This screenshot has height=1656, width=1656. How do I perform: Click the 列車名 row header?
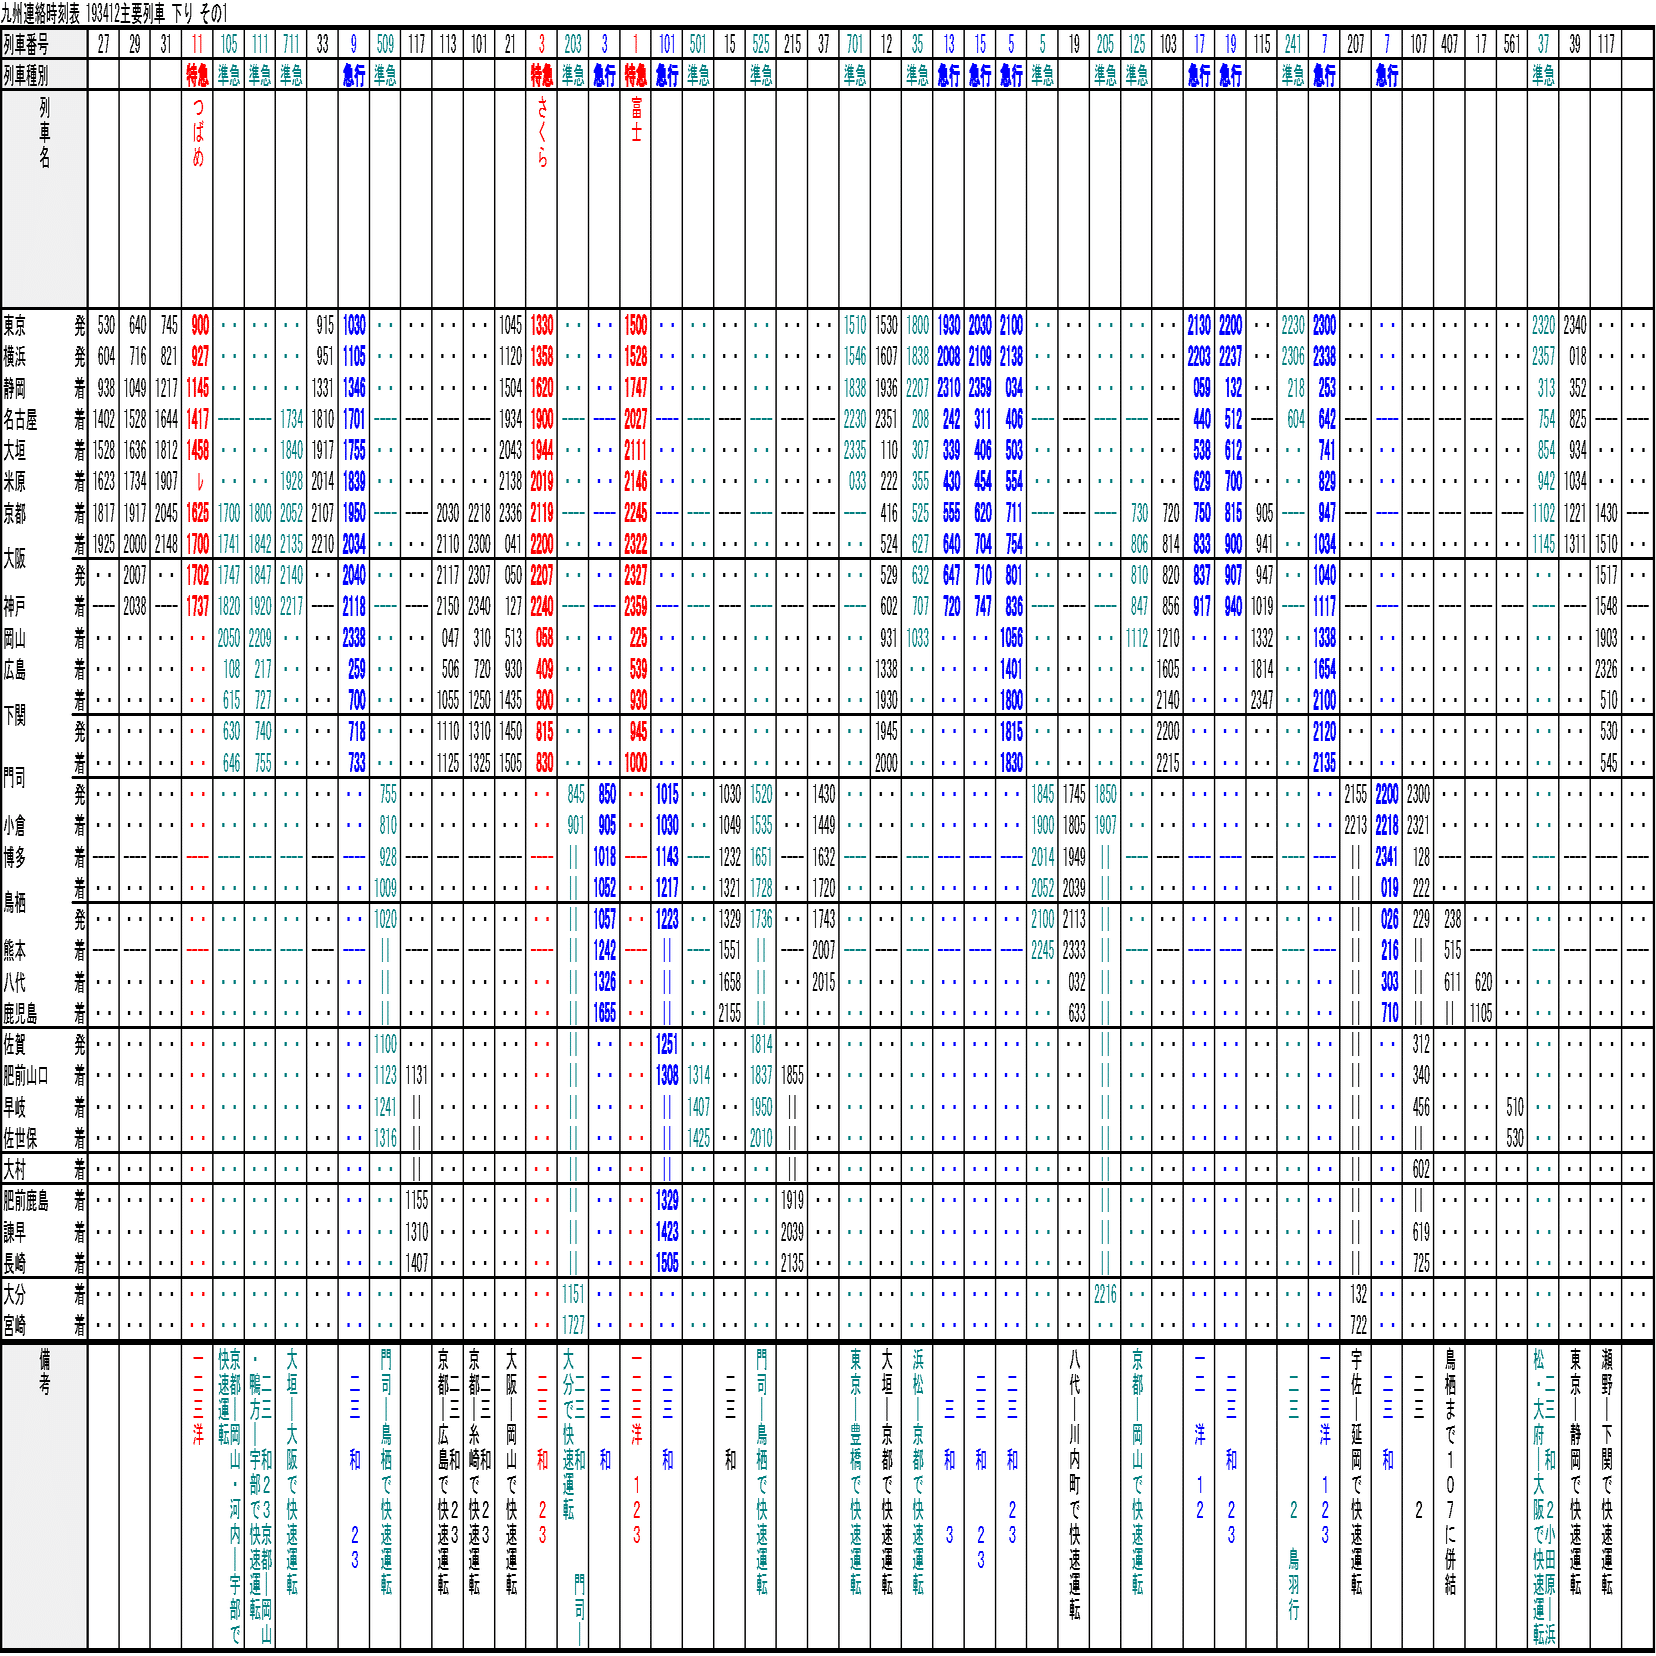(x=44, y=133)
